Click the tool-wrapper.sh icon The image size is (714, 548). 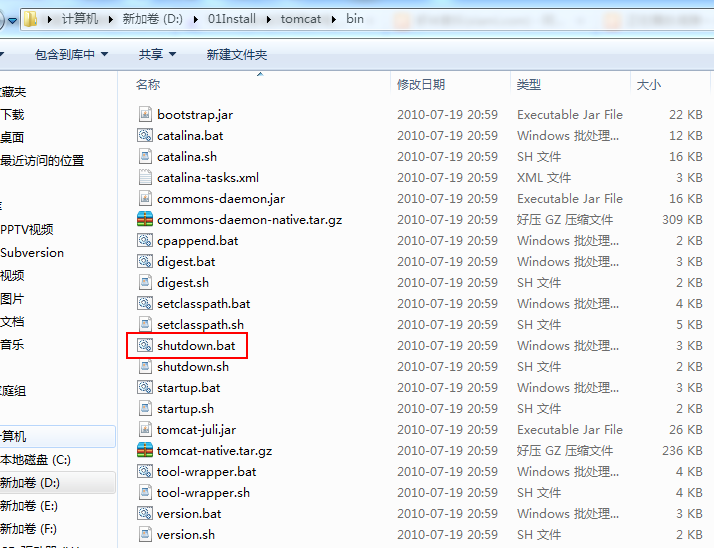(x=145, y=492)
